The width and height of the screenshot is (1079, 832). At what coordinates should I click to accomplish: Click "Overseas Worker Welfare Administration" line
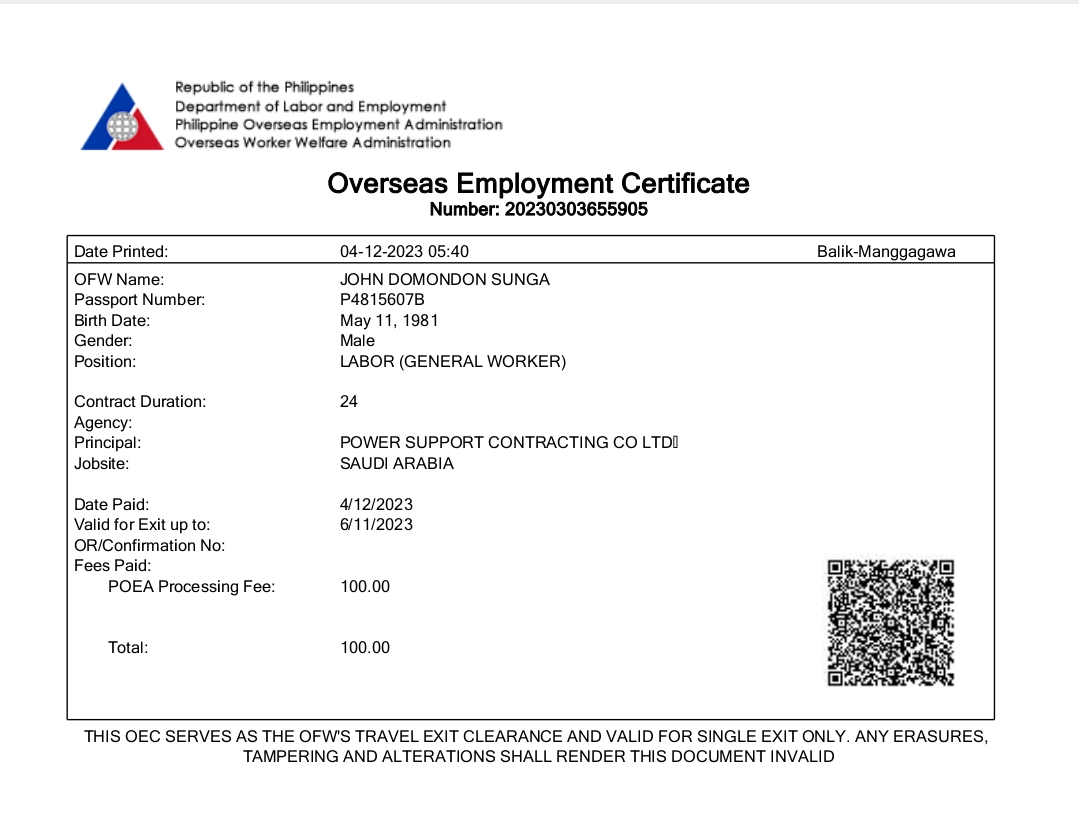click(x=312, y=142)
